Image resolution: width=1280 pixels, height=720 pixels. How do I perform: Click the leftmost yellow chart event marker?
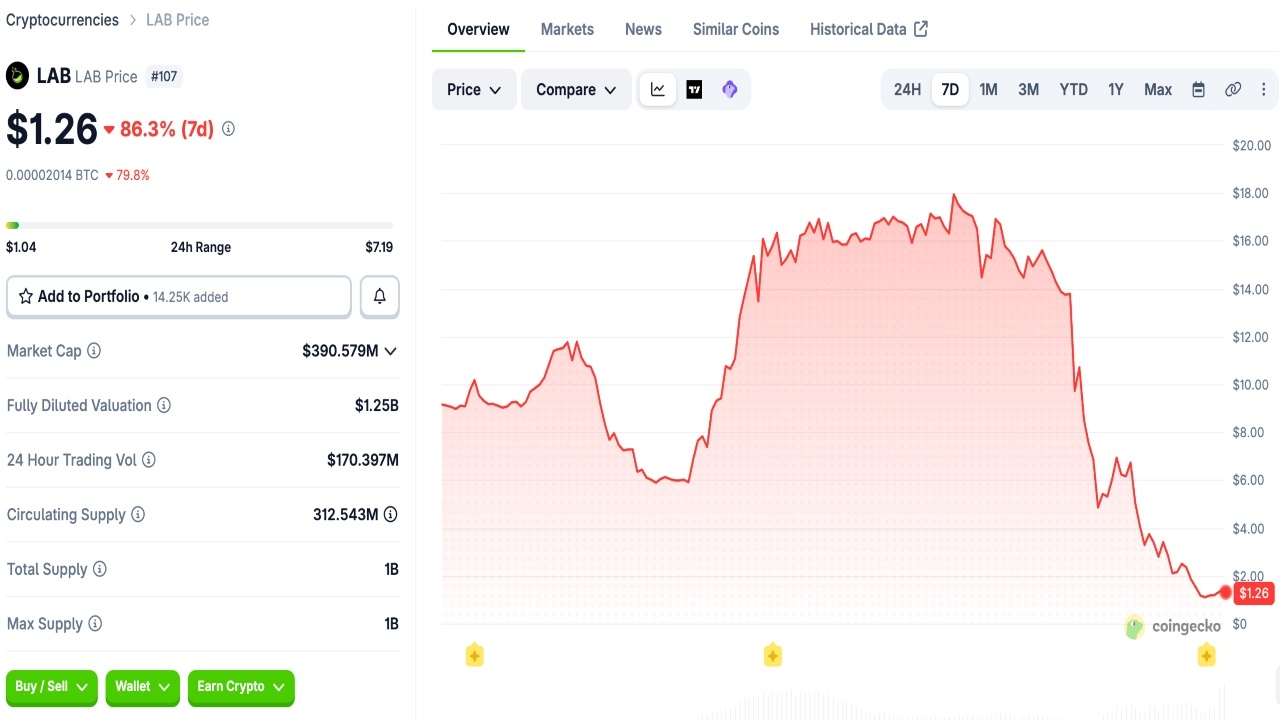tap(475, 656)
